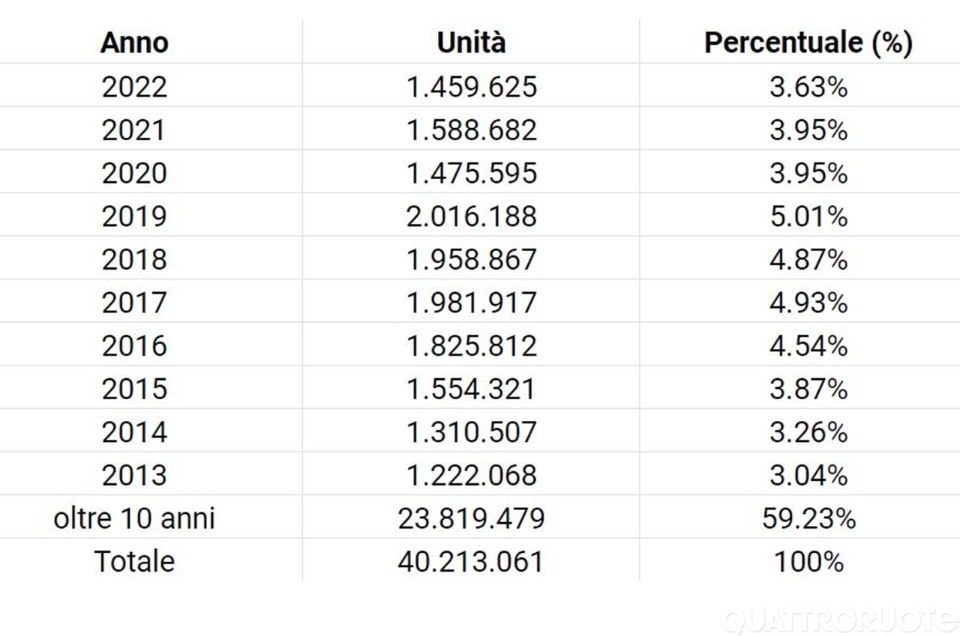Image resolution: width=960 pixels, height=636 pixels.
Task: Select the 2021 year cell
Action: pyautogui.click(x=135, y=130)
